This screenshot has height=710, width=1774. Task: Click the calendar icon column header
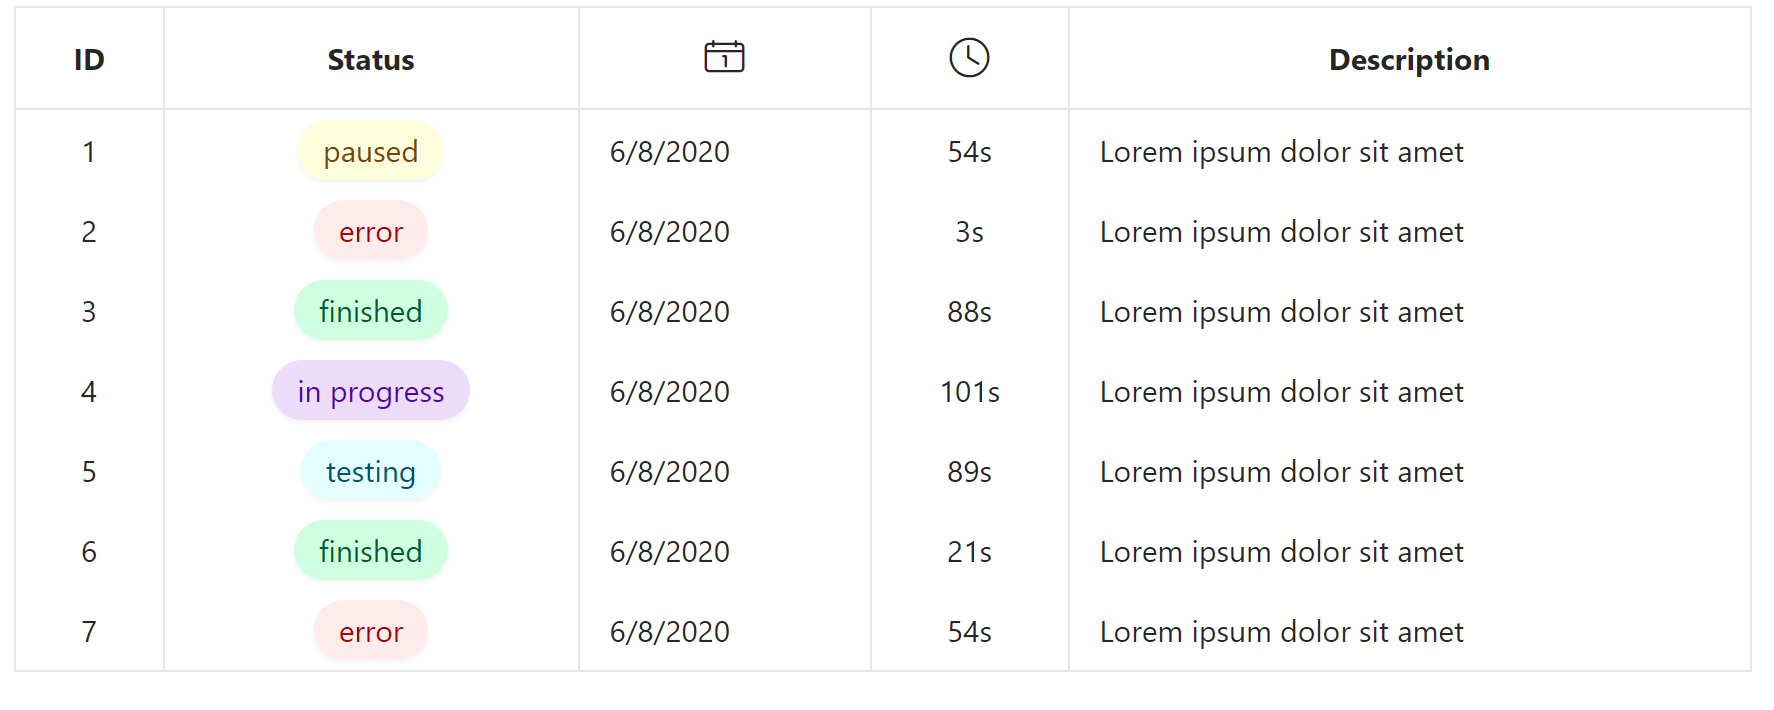[724, 57]
